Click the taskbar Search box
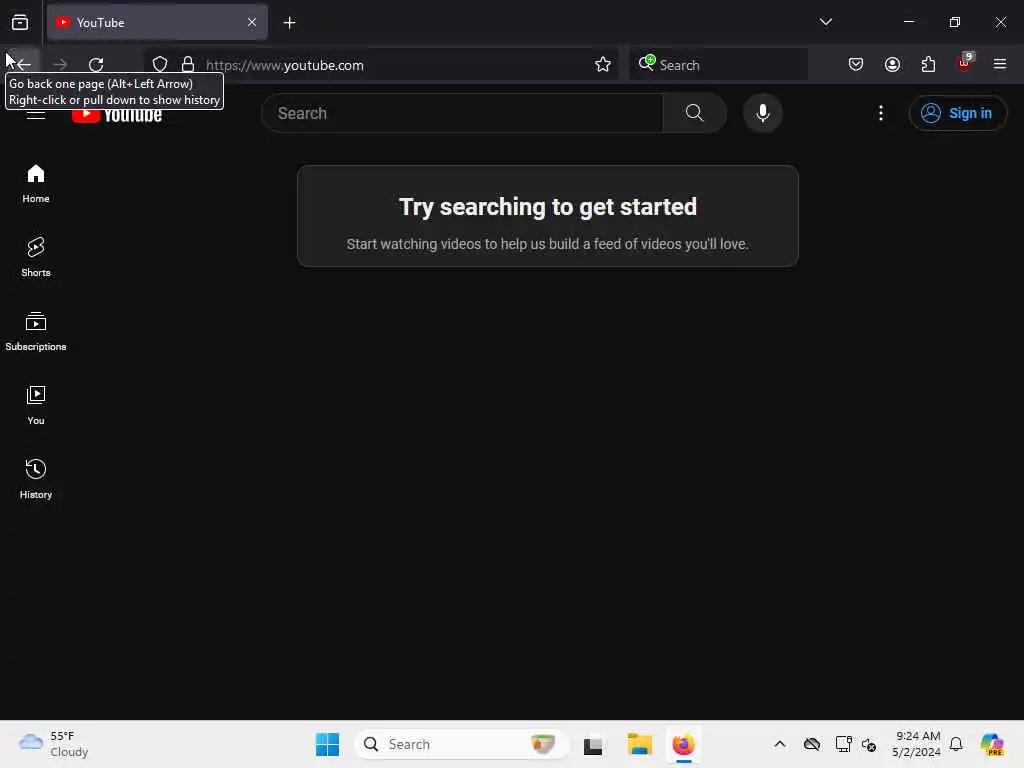 [x=461, y=744]
